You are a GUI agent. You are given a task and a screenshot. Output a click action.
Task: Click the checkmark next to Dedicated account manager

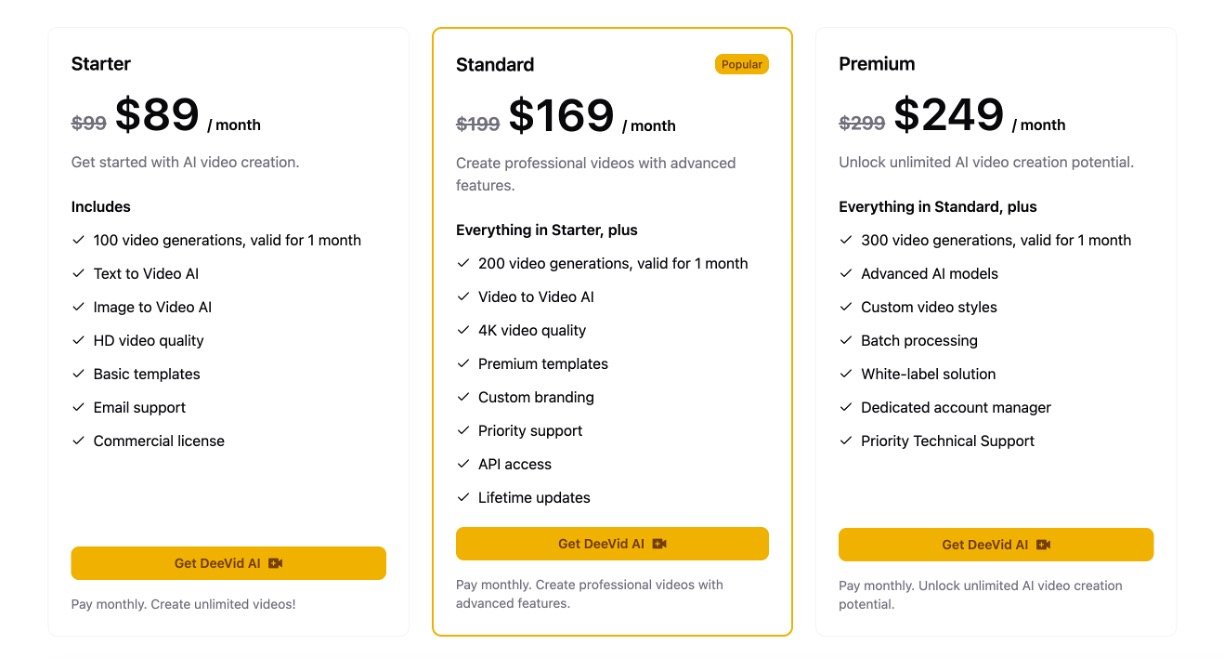coord(846,407)
